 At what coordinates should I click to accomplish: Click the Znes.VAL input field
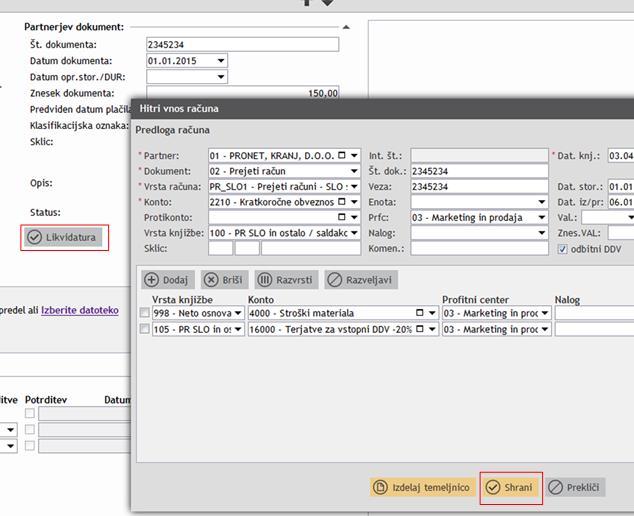point(621,233)
